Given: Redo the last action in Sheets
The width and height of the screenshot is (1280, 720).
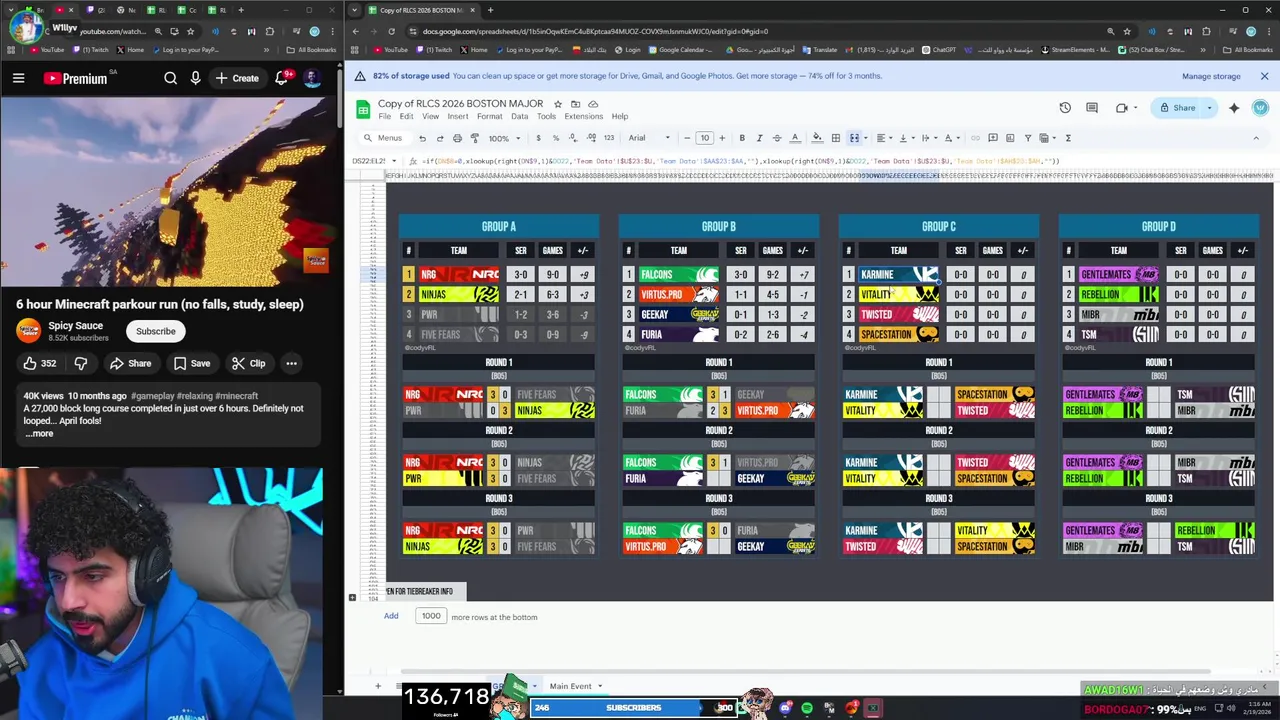Looking at the screenshot, I should (439, 138).
